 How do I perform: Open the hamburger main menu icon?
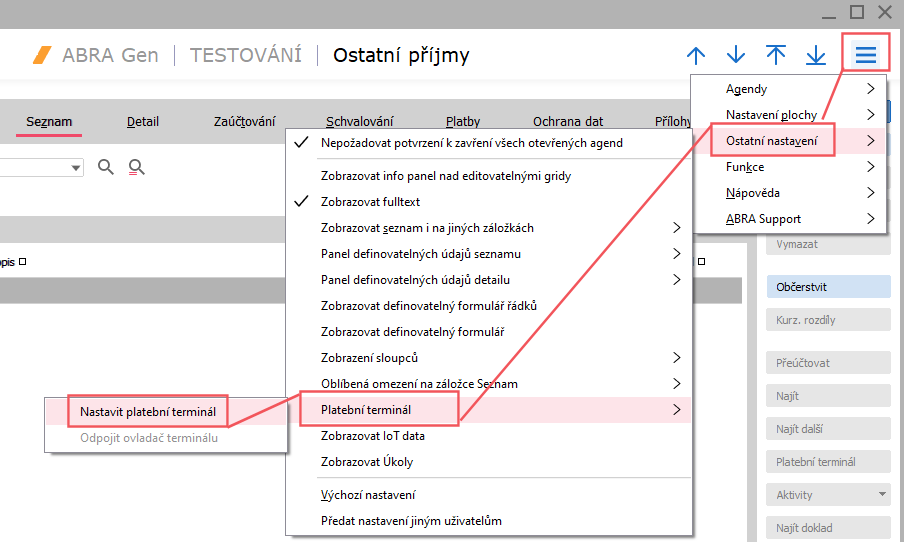tap(865, 55)
